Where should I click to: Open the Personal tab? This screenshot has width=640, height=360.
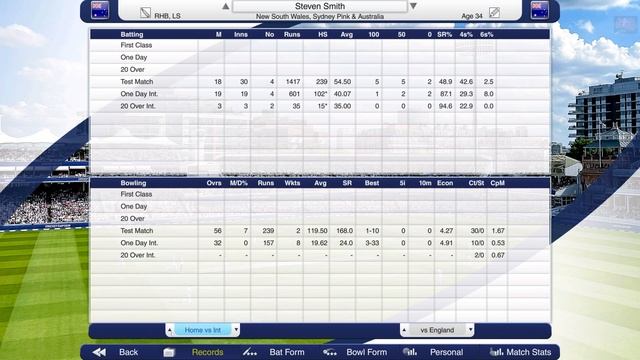tap(447, 352)
